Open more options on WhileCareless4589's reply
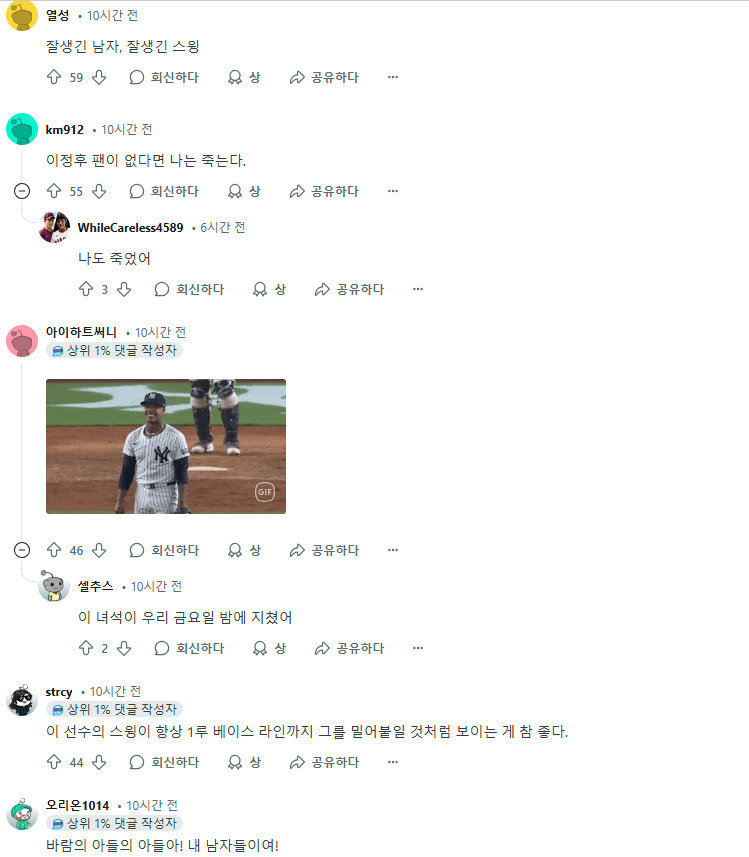Screen dimensions: 749x857 (x=418, y=289)
